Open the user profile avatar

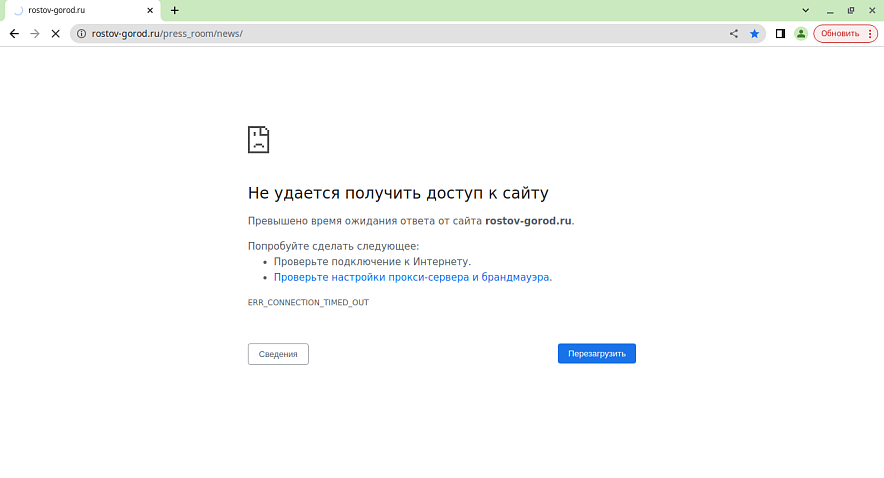[x=800, y=33]
